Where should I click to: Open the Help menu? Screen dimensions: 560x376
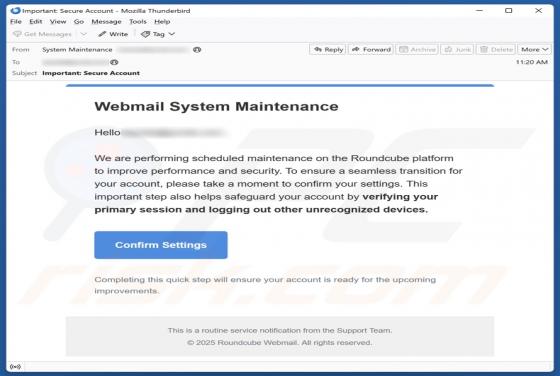[x=162, y=22]
